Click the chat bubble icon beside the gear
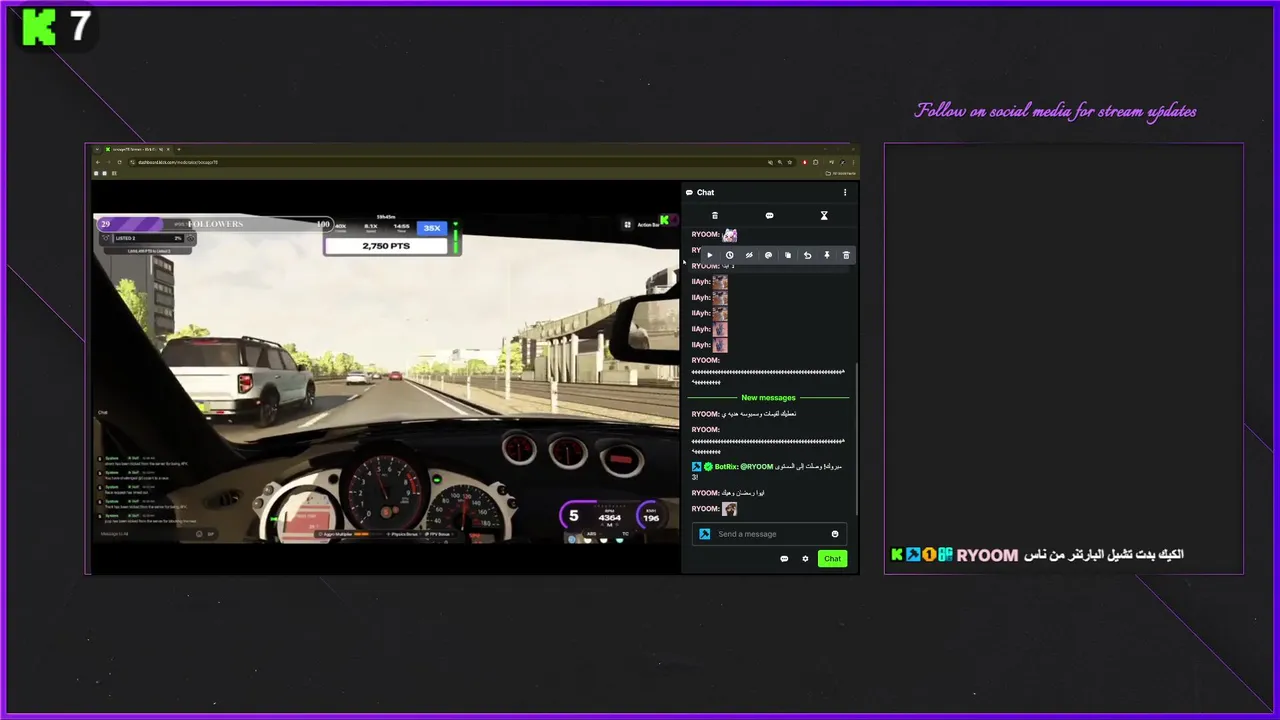The height and width of the screenshot is (720, 1280). [x=784, y=559]
